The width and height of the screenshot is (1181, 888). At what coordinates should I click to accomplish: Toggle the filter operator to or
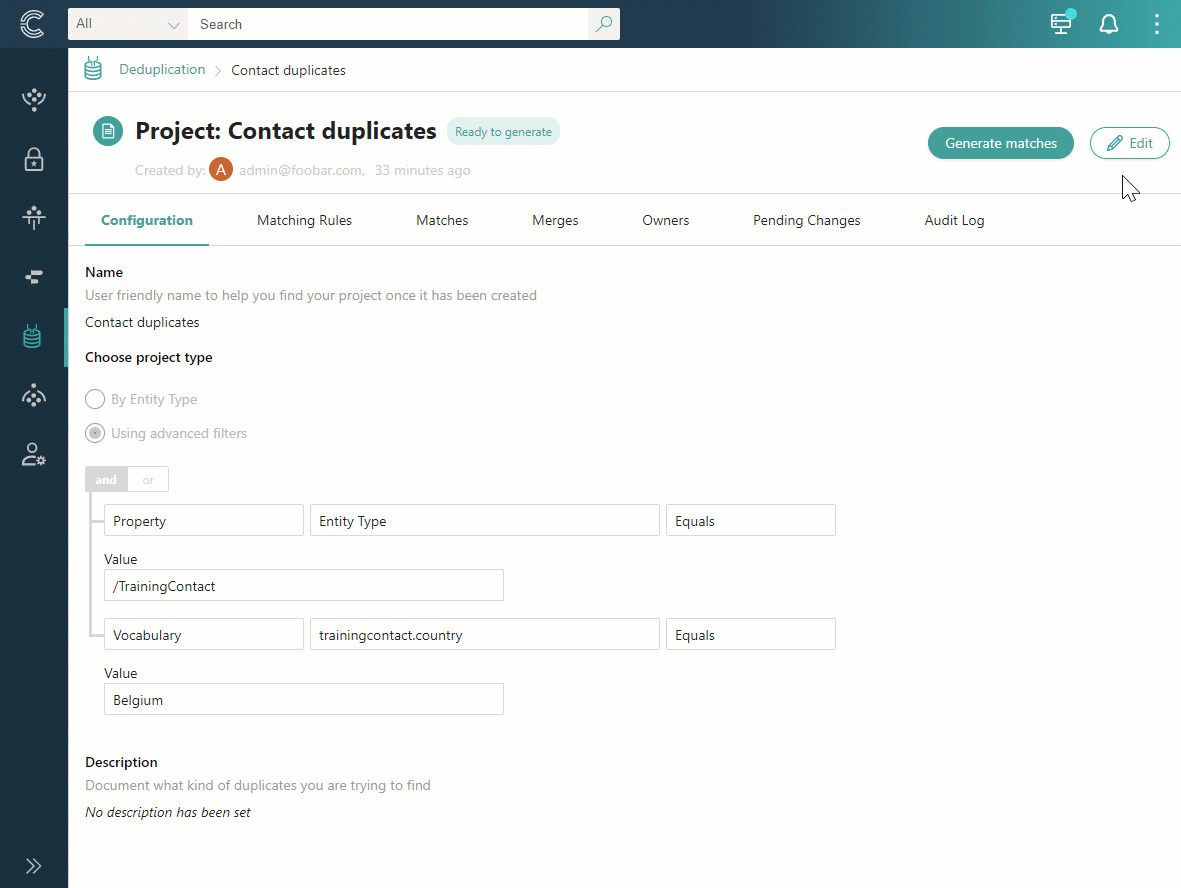pos(148,480)
